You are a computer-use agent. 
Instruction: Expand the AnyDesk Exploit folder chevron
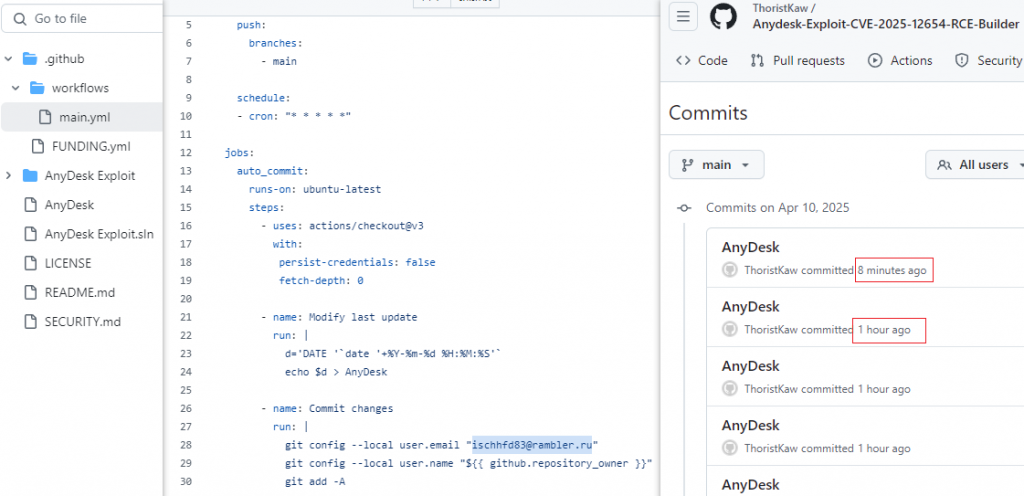[8, 176]
